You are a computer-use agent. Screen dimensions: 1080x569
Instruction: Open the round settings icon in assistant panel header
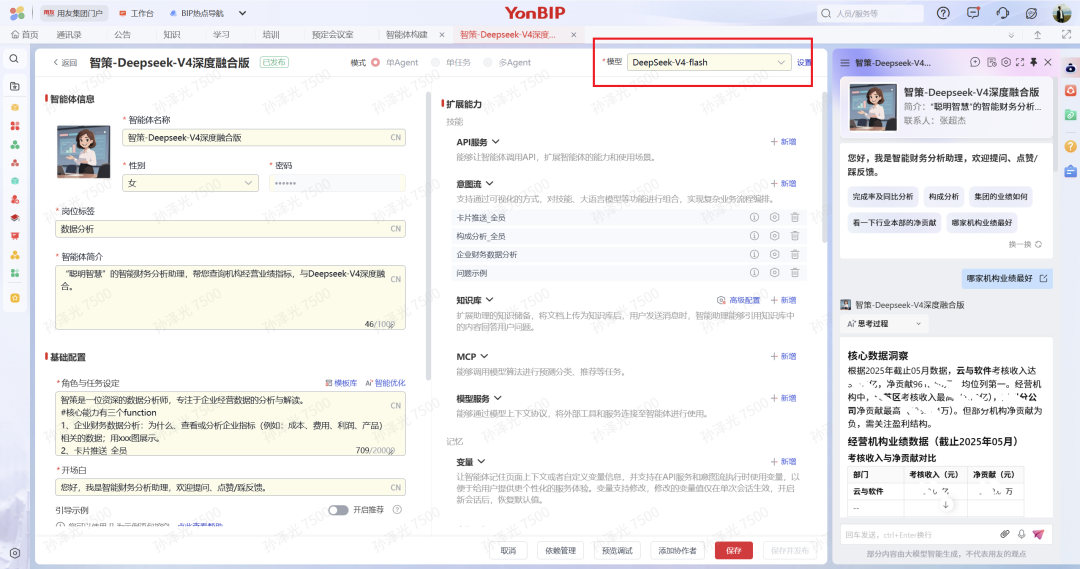(1006, 62)
